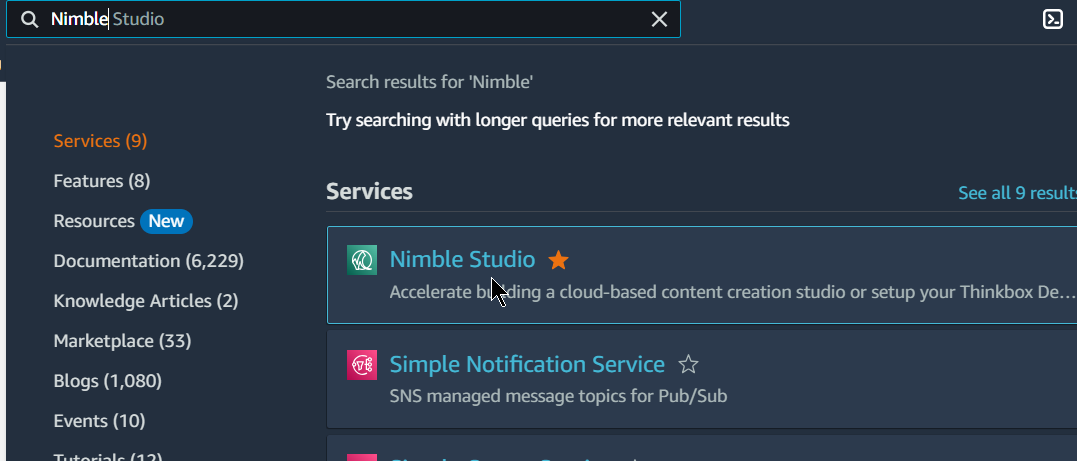
Task: Select the Resources category
Action: coord(94,221)
